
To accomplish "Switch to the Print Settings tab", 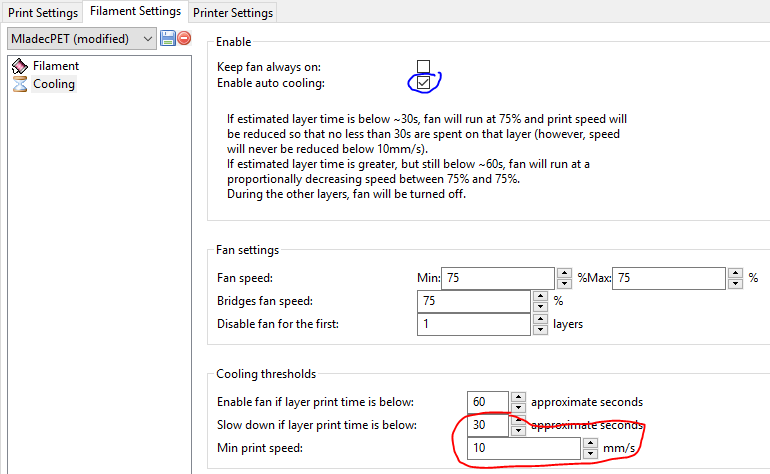I will pyautogui.click(x=44, y=13).
